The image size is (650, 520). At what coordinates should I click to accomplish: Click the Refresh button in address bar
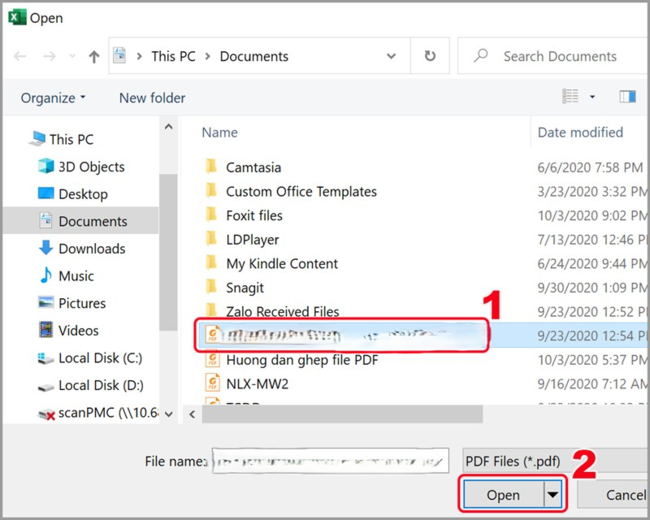(x=430, y=56)
